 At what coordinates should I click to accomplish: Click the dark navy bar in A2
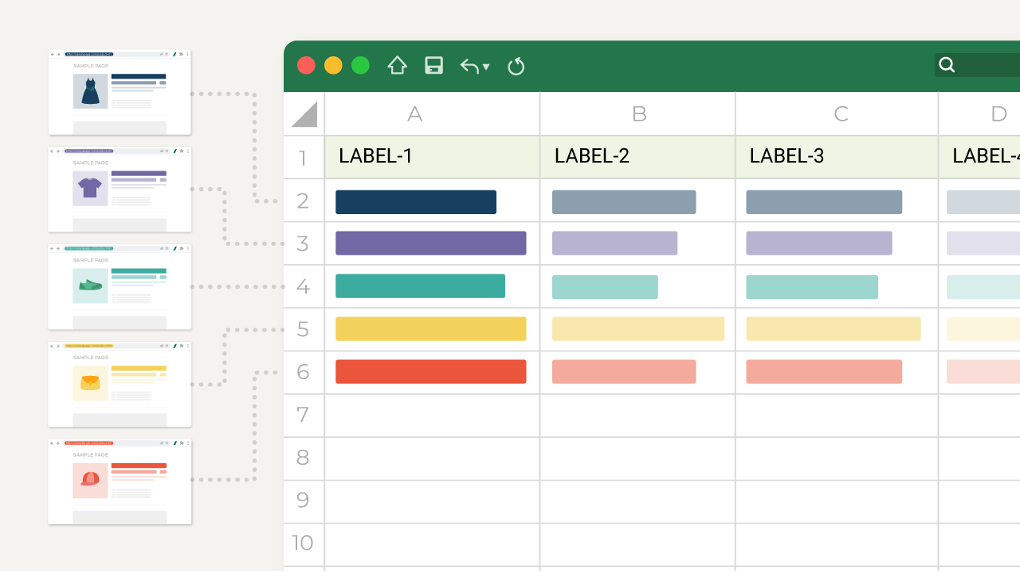click(416, 202)
